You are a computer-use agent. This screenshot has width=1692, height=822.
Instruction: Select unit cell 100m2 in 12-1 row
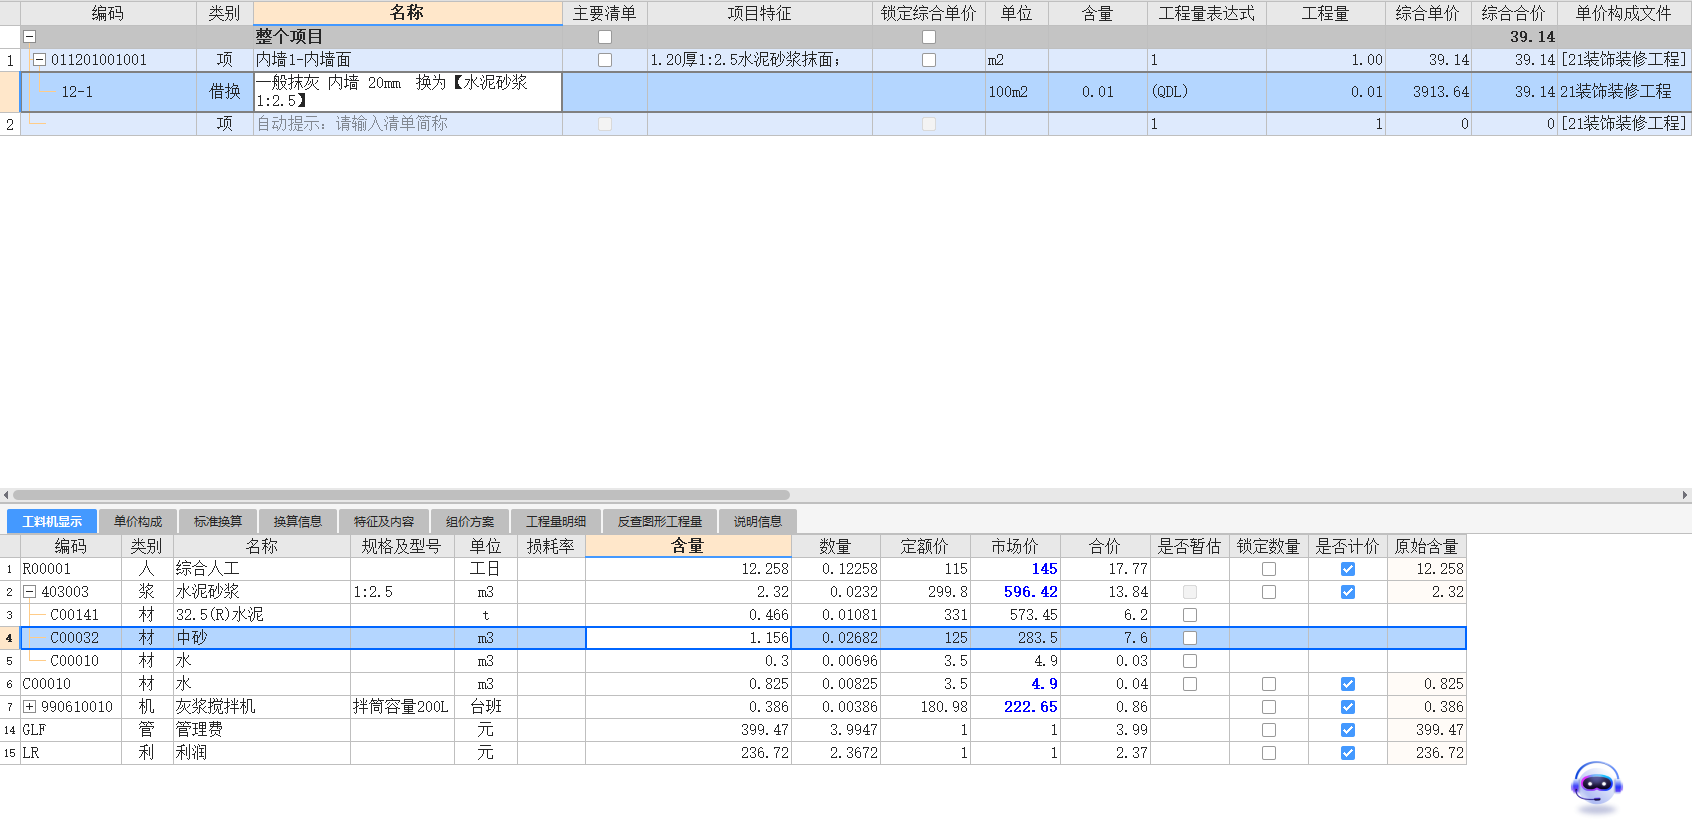pos(1016,91)
